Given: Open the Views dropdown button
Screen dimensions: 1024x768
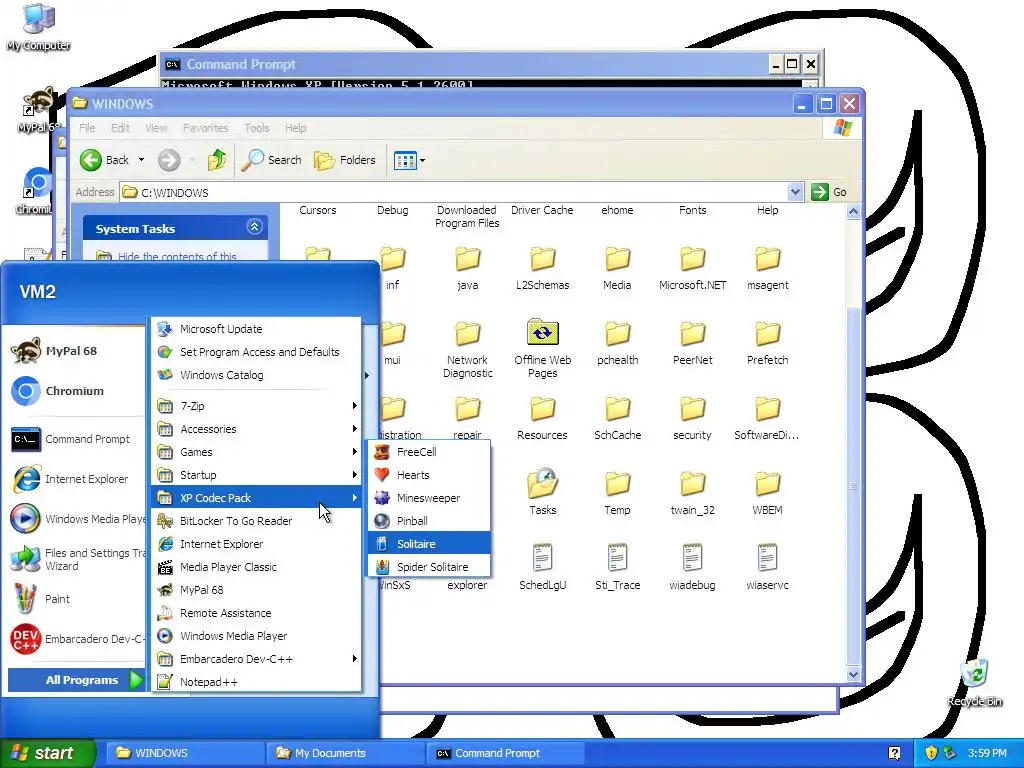Looking at the screenshot, I should 410,160.
